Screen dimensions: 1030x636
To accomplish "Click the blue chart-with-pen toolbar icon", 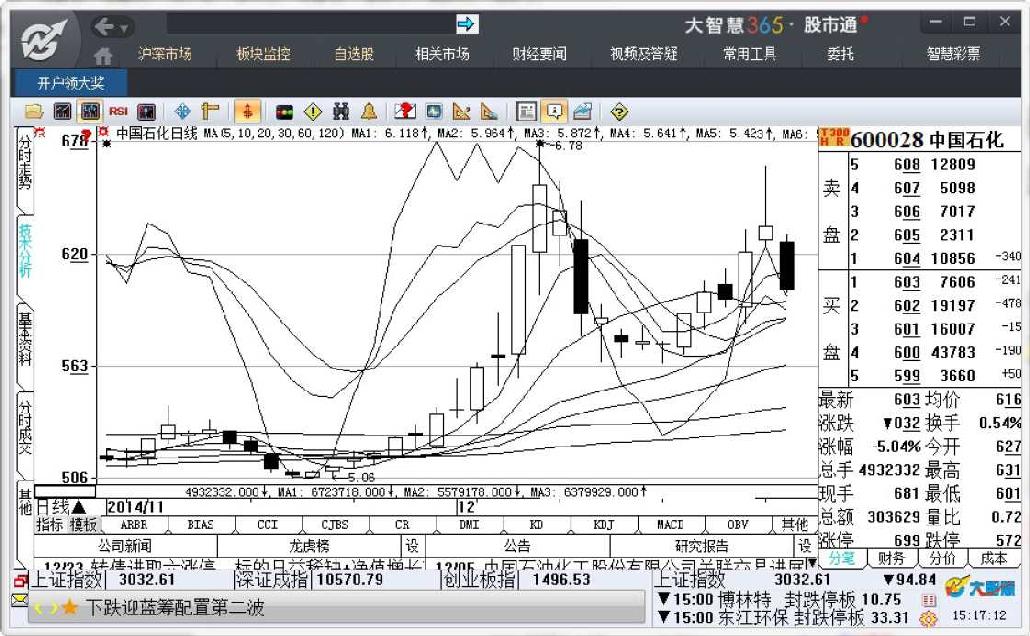I will click(582, 112).
